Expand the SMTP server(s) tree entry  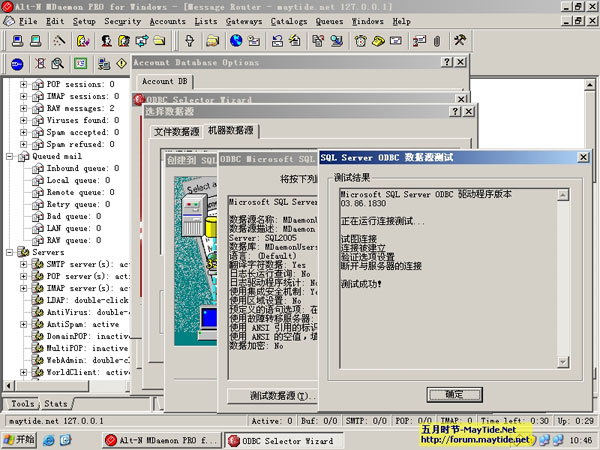(24, 265)
